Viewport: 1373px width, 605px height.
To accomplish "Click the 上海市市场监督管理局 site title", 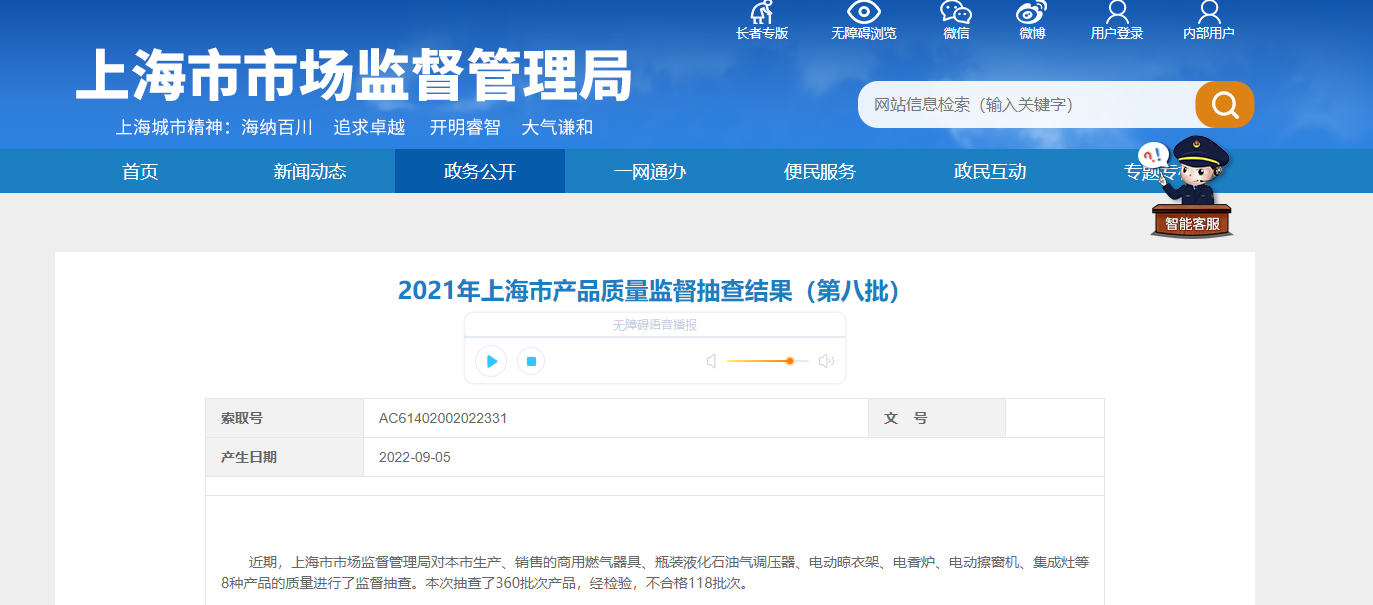I will (354, 76).
